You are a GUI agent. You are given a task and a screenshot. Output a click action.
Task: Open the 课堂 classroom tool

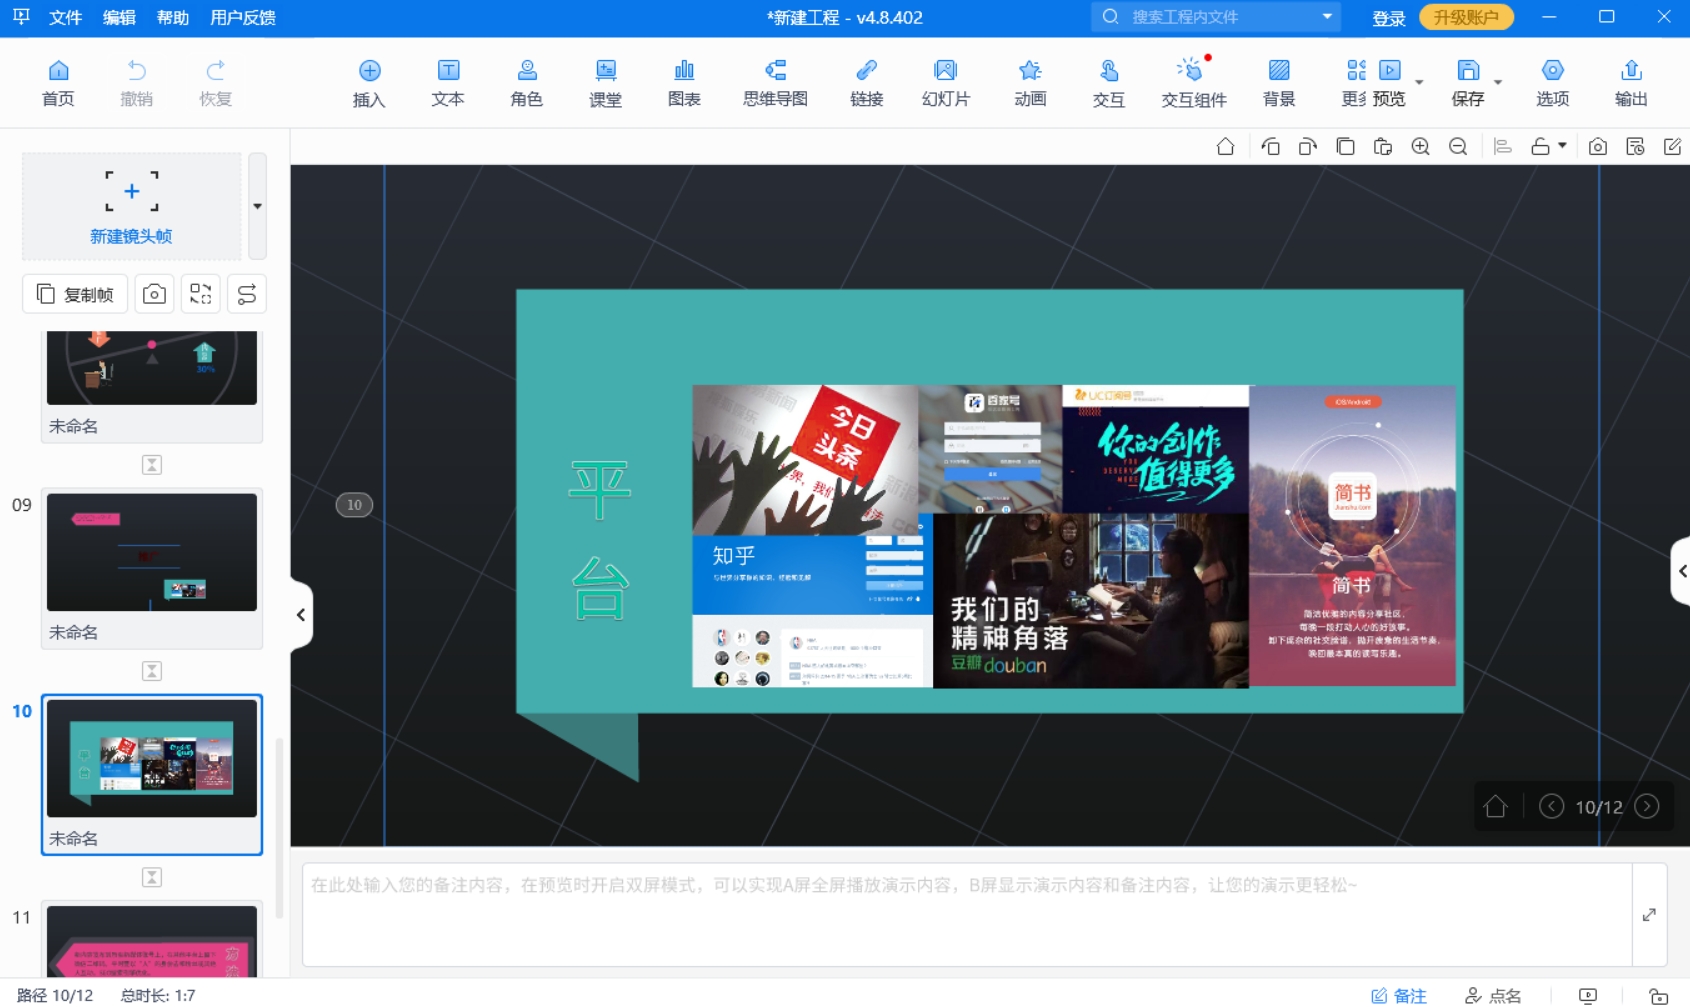coord(605,83)
